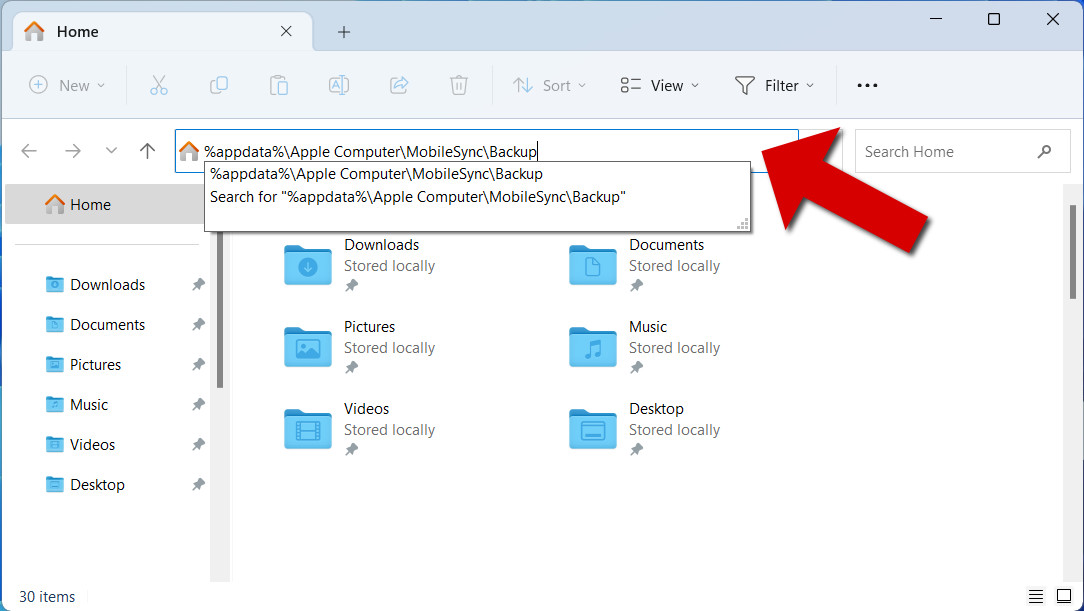
Task: Click the navigation pane scrollbar
Action: tap(220, 310)
